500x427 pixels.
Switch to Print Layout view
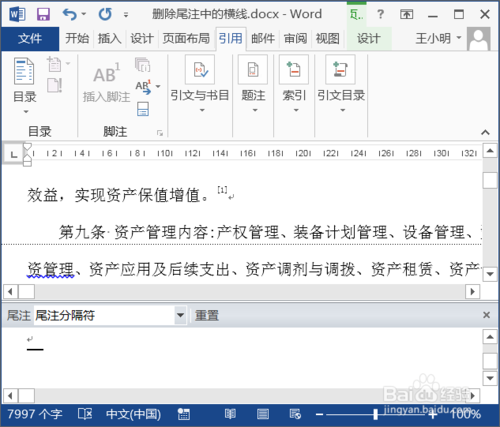coord(263,414)
